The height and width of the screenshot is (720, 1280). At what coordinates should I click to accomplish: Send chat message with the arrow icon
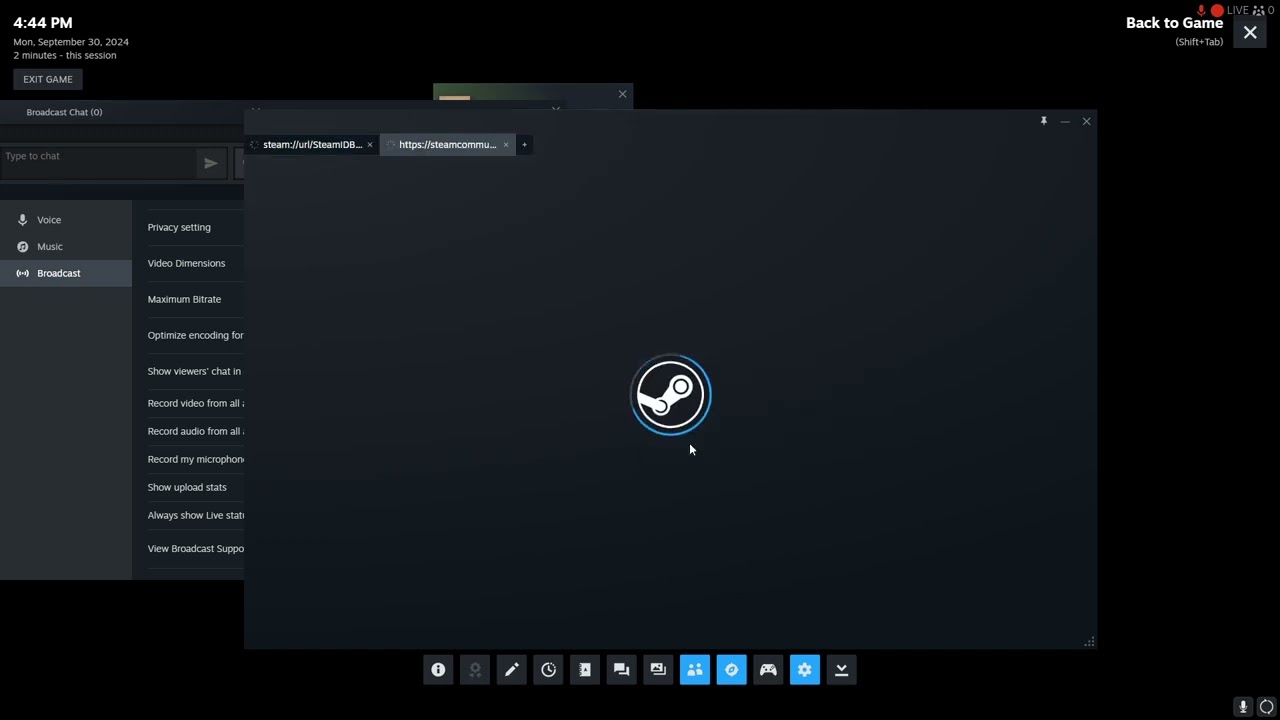point(210,163)
